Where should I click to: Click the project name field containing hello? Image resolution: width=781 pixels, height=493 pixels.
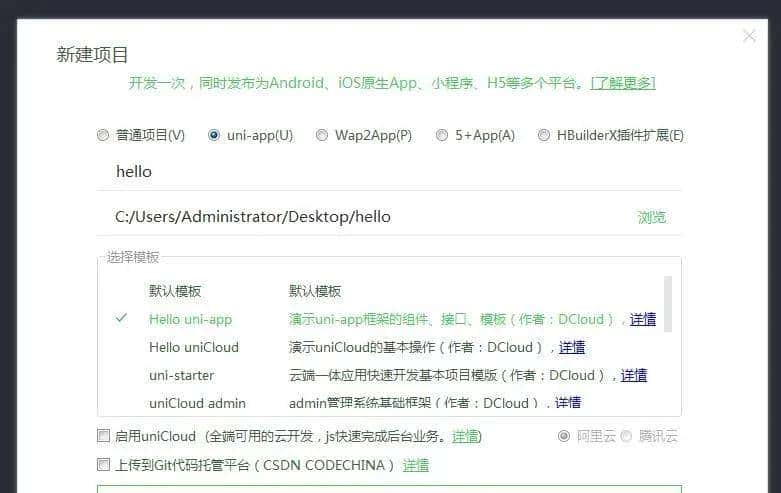(x=389, y=172)
